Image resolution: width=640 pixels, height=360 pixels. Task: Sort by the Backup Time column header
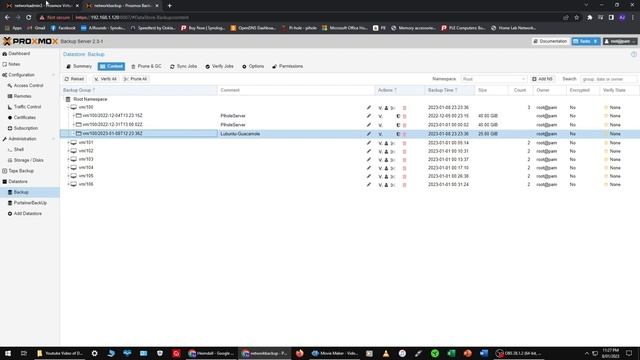449,90
